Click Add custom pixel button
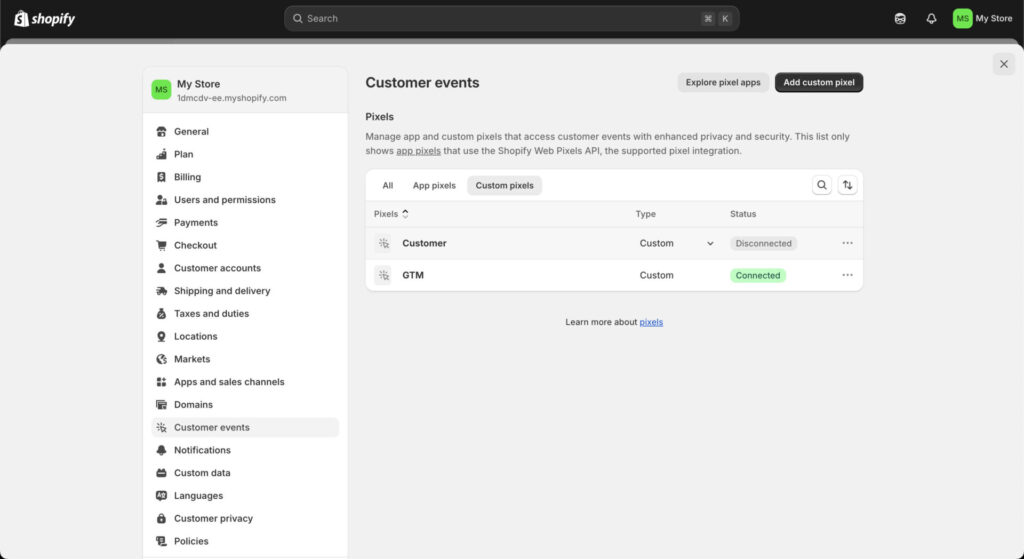Image resolution: width=1024 pixels, height=559 pixels. tap(818, 82)
